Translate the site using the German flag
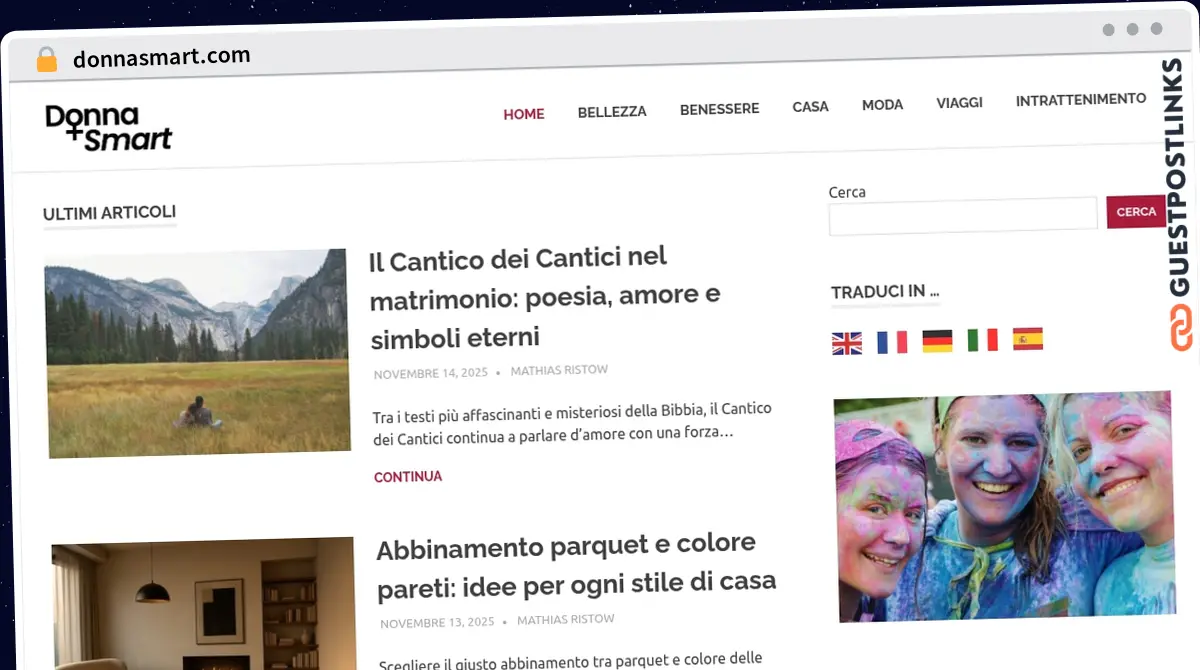 tap(938, 340)
